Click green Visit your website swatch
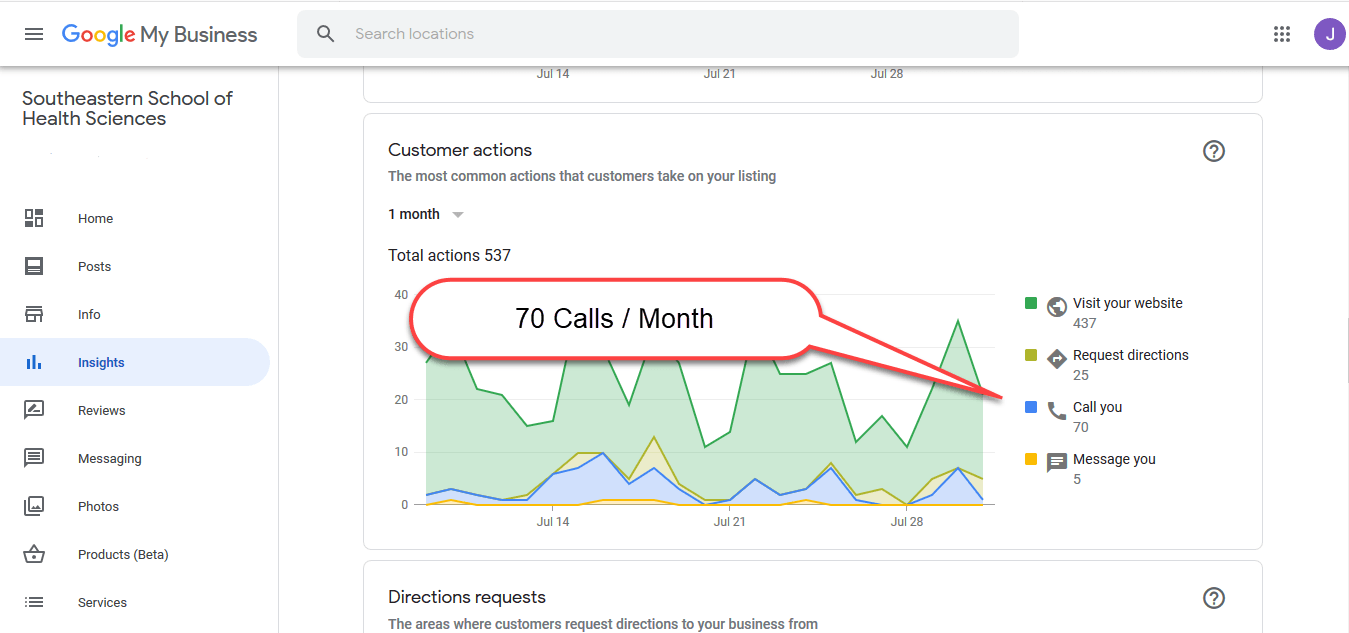The image size is (1349, 633). click(x=1031, y=303)
